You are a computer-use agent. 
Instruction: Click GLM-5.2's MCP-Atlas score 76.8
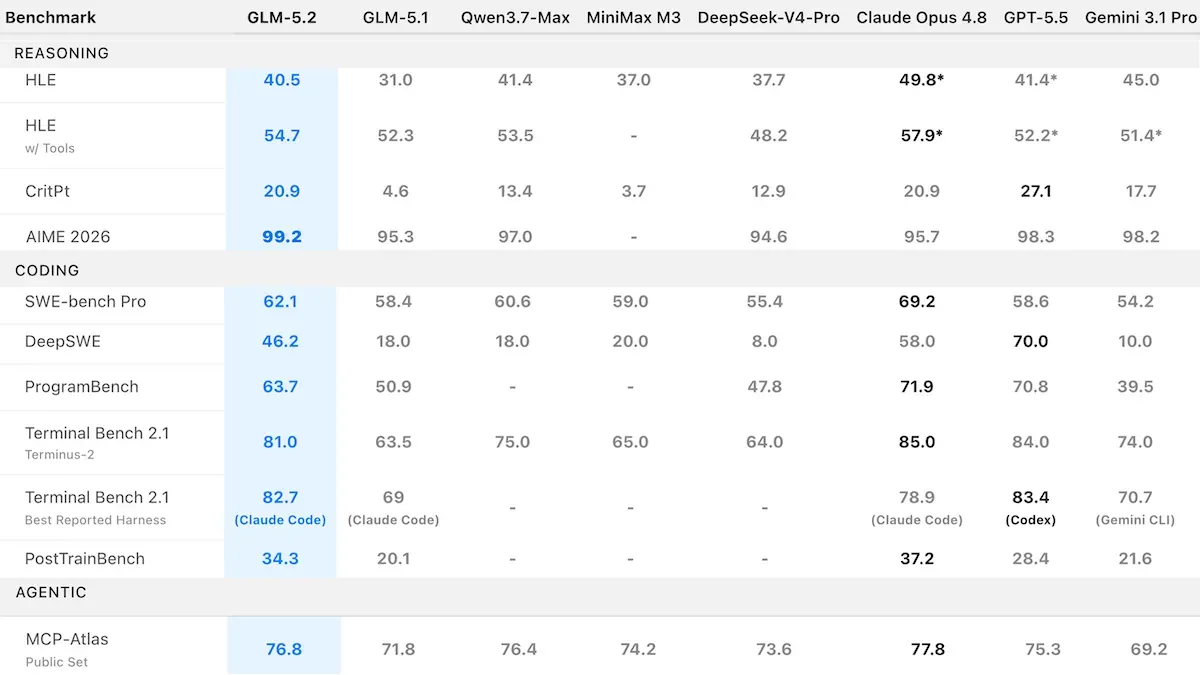284,649
